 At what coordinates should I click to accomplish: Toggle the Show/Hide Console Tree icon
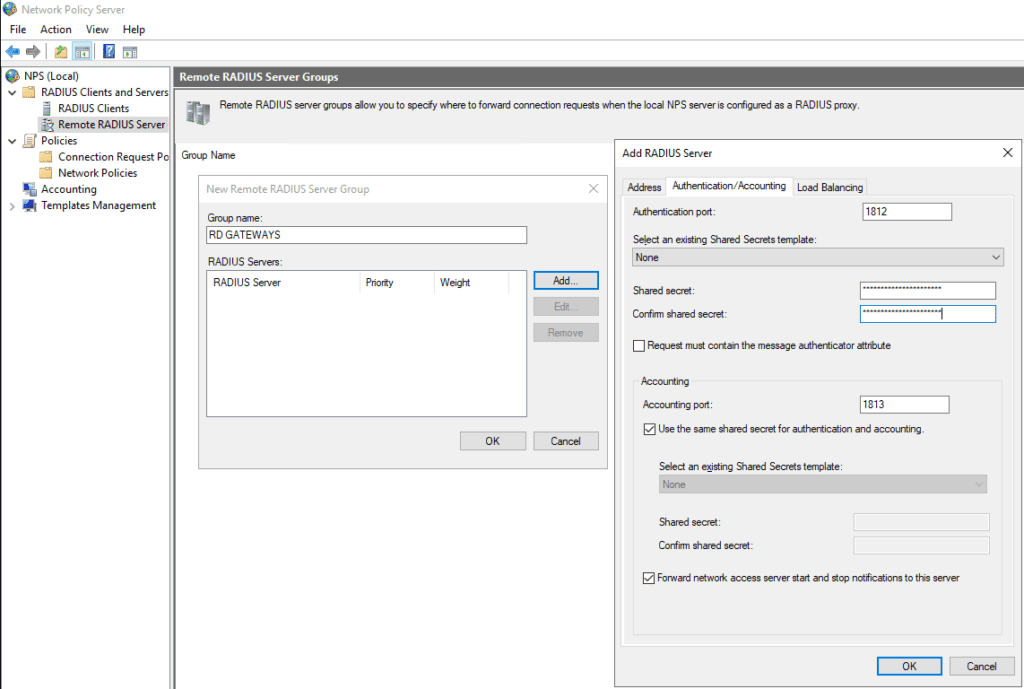[82, 52]
